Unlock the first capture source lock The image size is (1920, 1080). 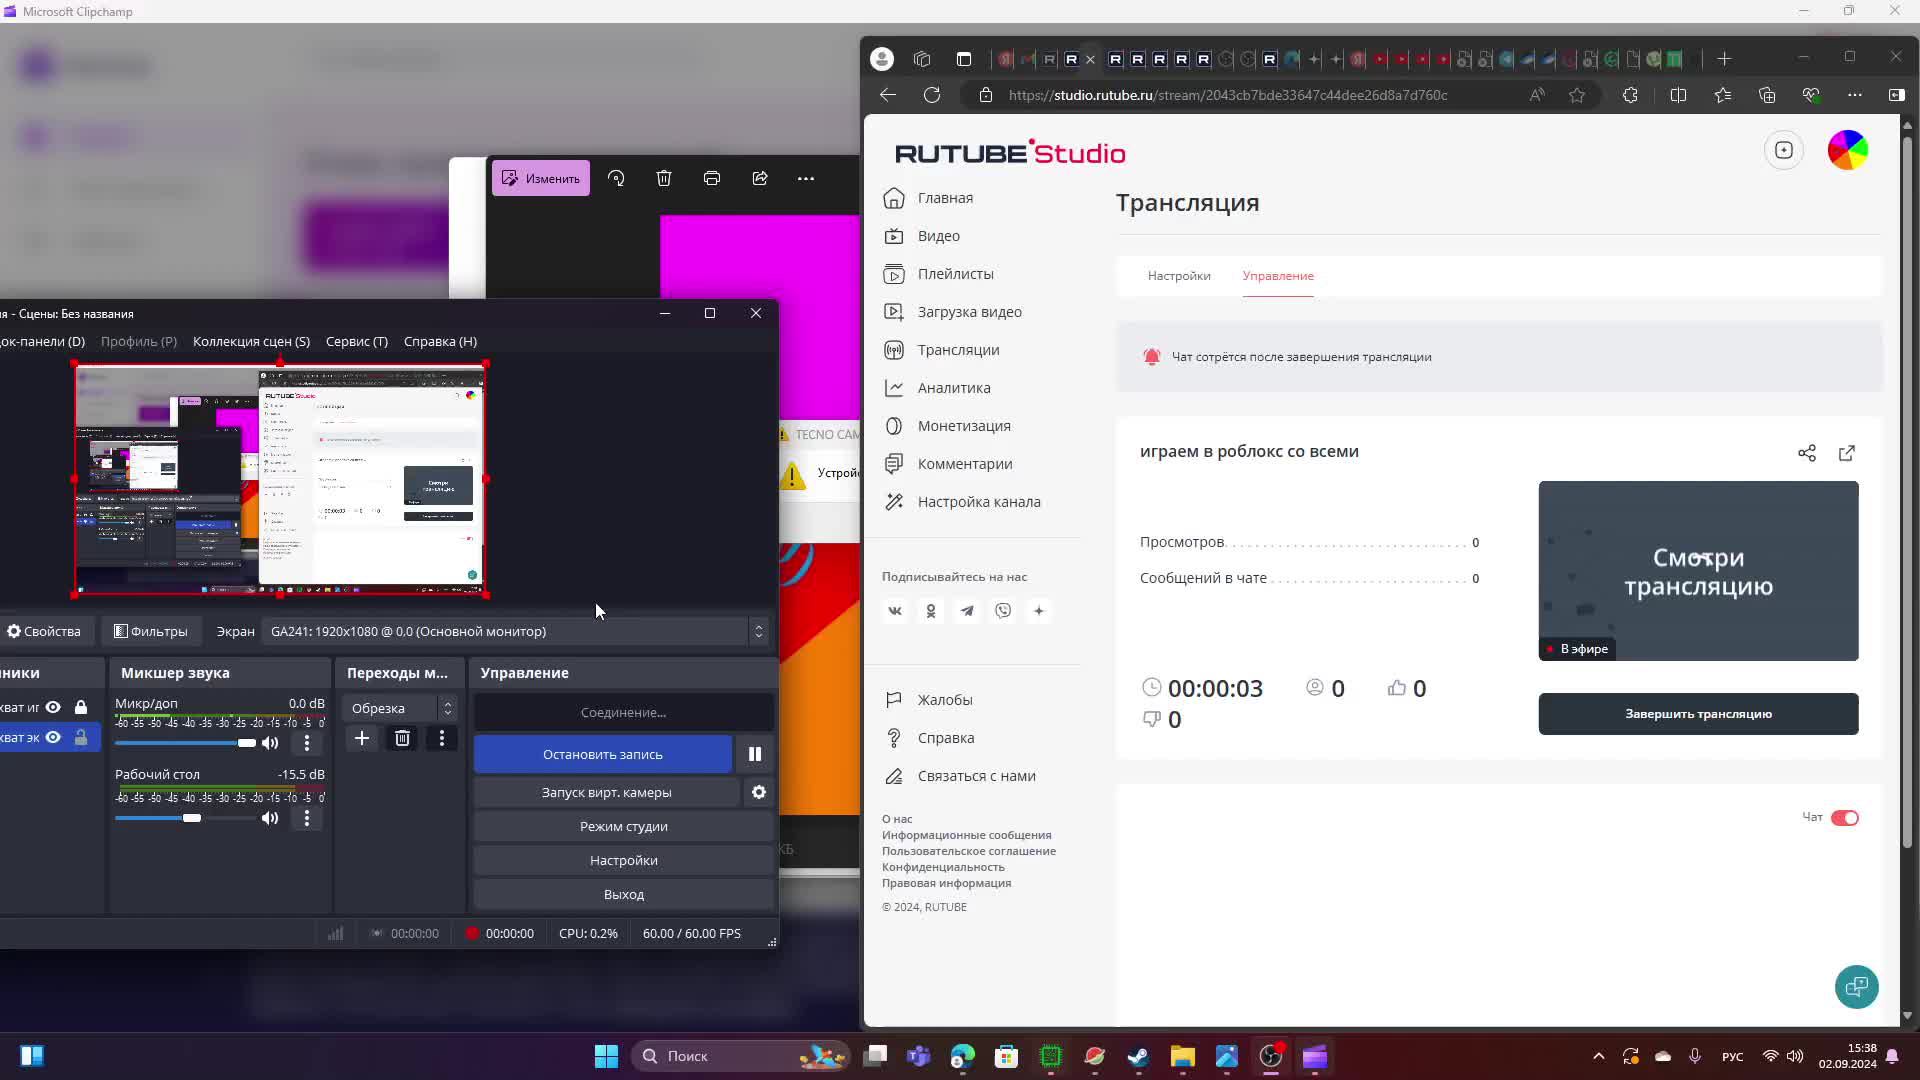[x=81, y=707]
